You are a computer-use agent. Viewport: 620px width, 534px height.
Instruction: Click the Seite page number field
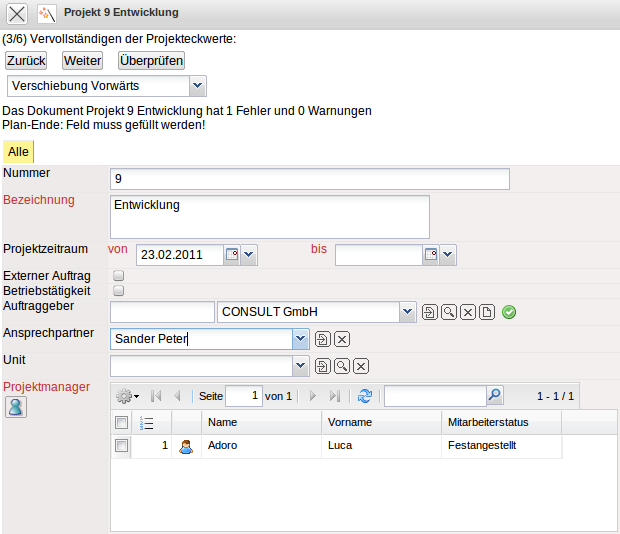click(244, 396)
